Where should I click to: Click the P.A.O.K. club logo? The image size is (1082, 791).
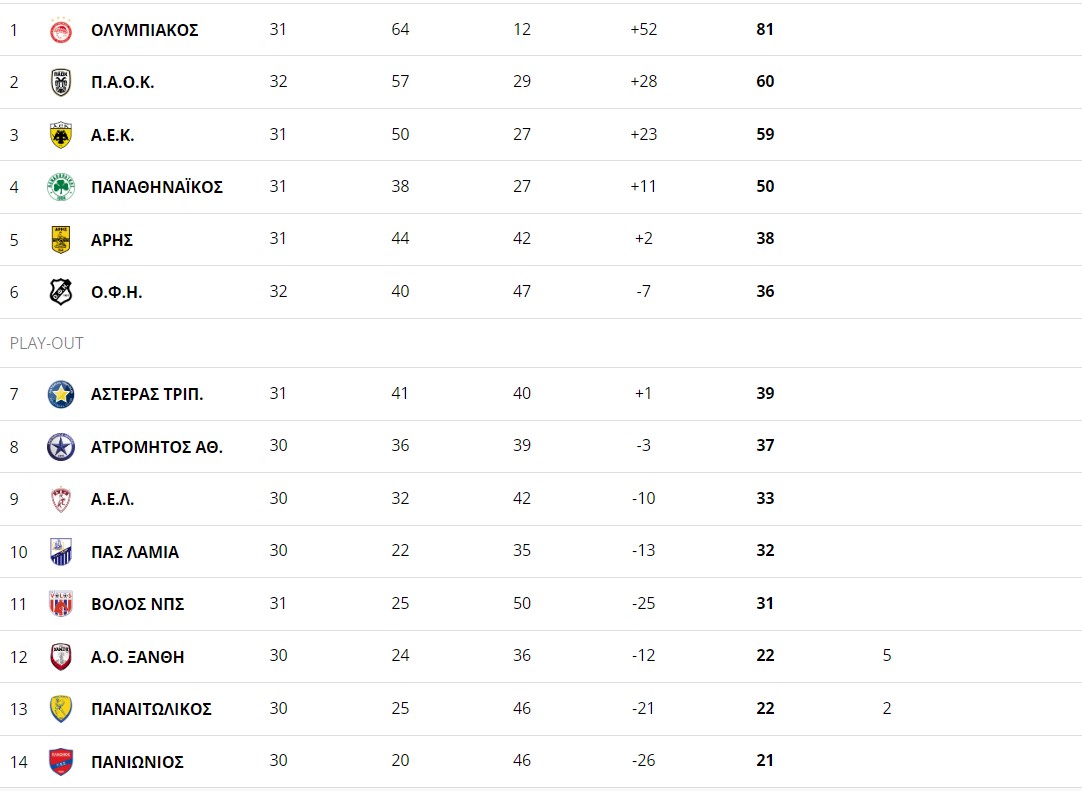(61, 82)
